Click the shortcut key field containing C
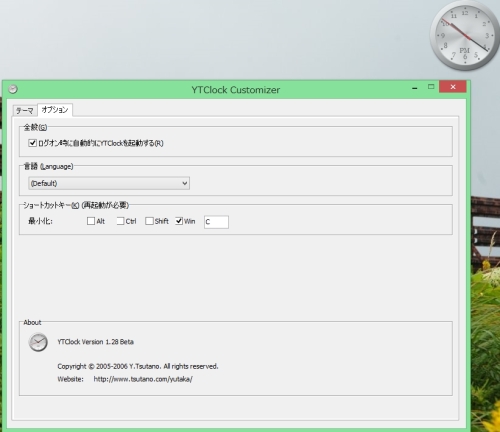This screenshot has width=500, height=432. pyautogui.click(x=216, y=222)
